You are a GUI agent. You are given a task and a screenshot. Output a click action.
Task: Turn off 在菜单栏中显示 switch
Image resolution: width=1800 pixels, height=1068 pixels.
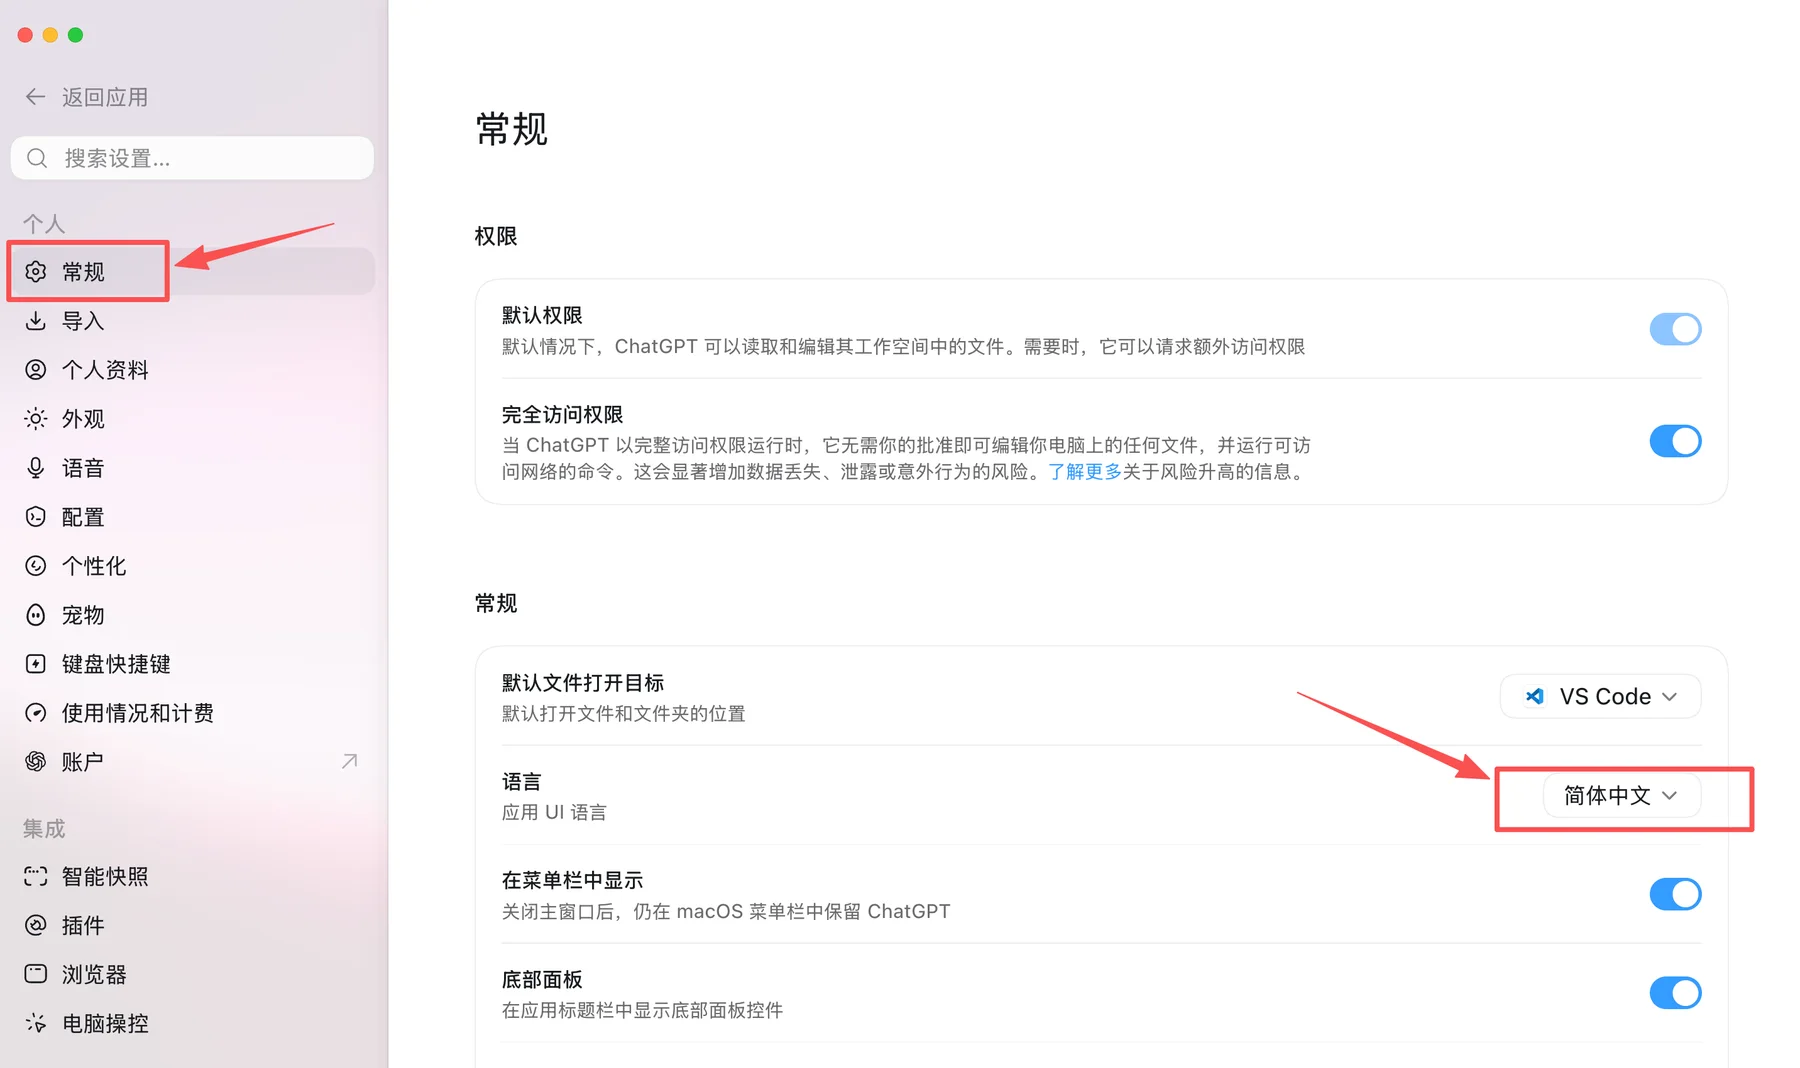tap(1675, 894)
